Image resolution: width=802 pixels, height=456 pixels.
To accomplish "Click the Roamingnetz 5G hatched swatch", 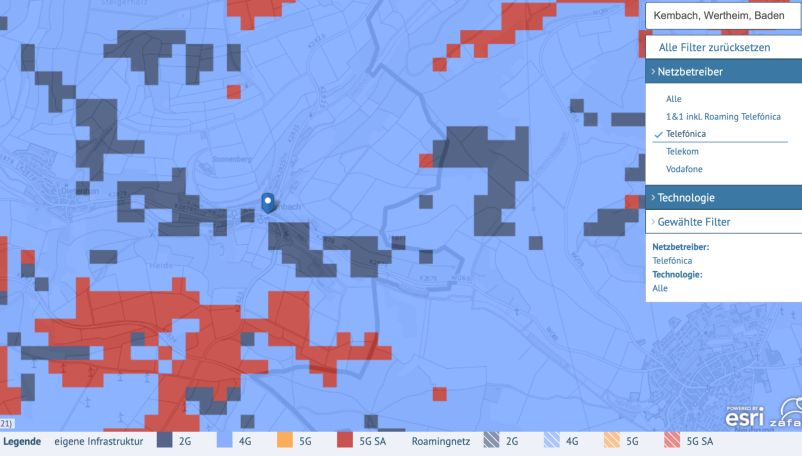I will tap(612, 440).
